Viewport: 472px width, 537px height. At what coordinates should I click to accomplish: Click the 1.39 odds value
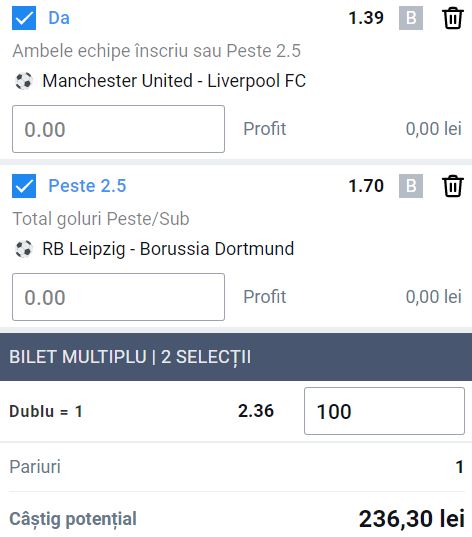(366, 18)
